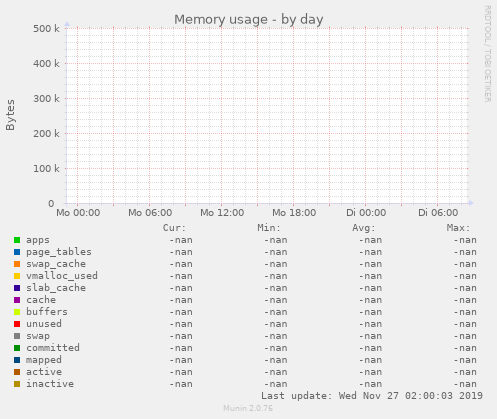Click the swap gray legend swatch
The width and height of the screenshot is (497, 419).
17,336
